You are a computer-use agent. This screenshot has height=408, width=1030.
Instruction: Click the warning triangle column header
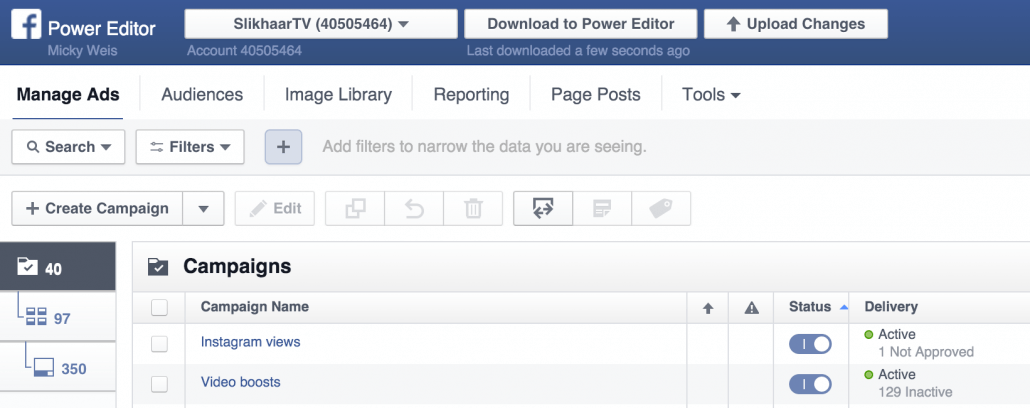pos(751,307)
